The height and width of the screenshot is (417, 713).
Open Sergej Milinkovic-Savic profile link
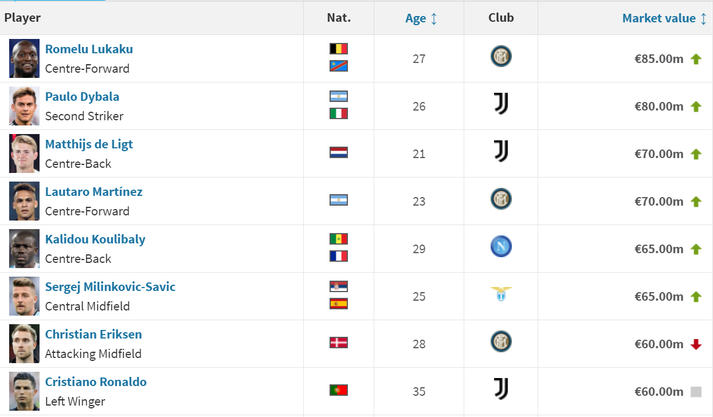tap(110, 287)
